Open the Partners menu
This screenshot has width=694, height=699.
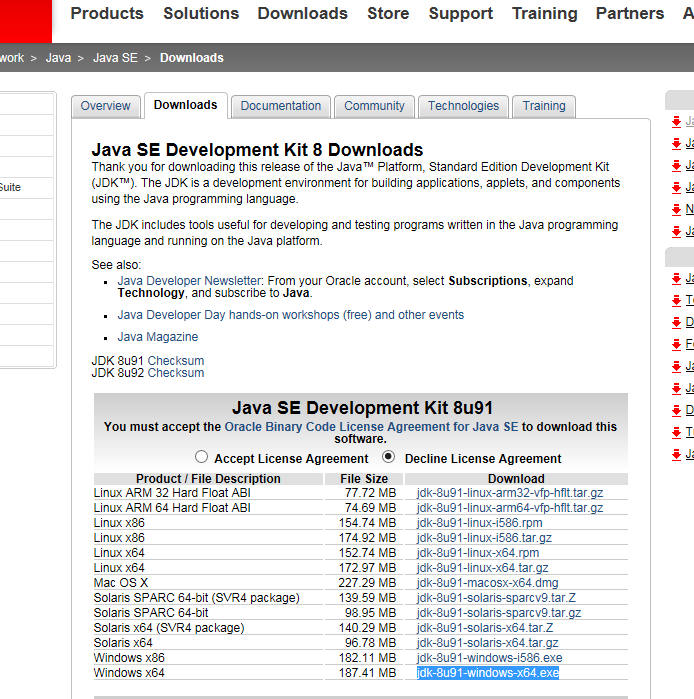tap(630, 13)
